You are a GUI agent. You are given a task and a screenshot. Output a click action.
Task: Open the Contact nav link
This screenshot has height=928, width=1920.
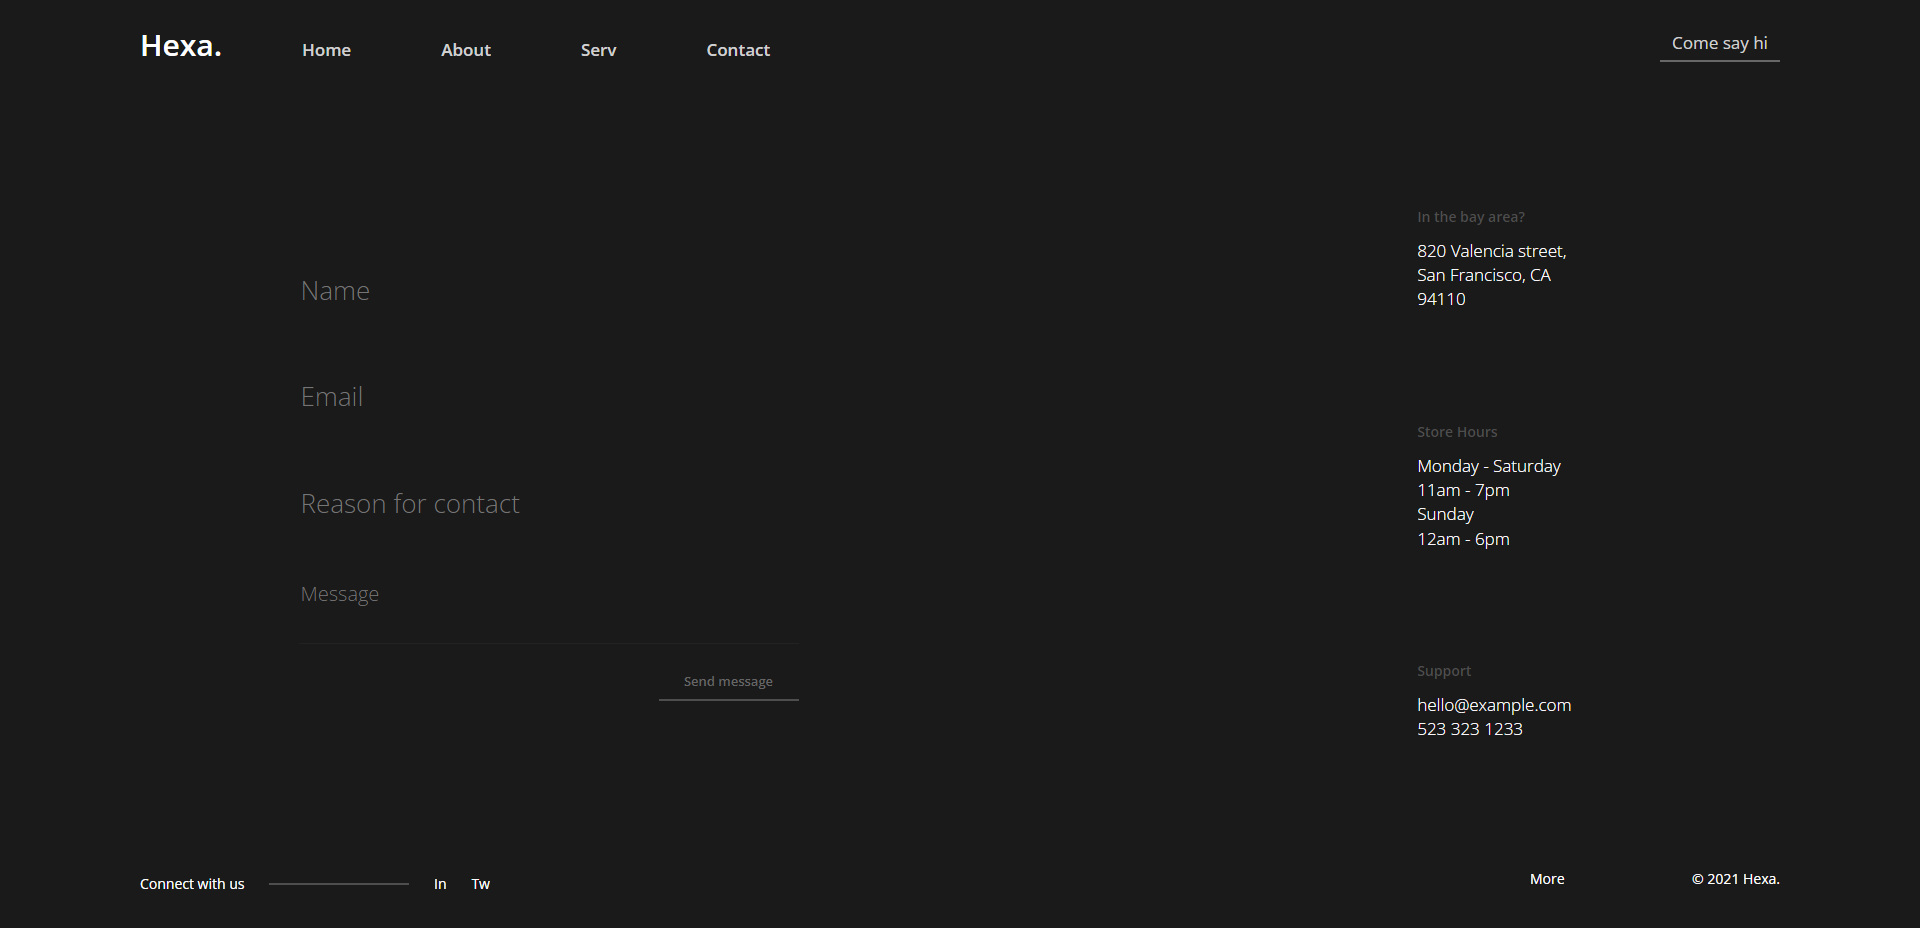pyautogui.click(x=738, y=50)
